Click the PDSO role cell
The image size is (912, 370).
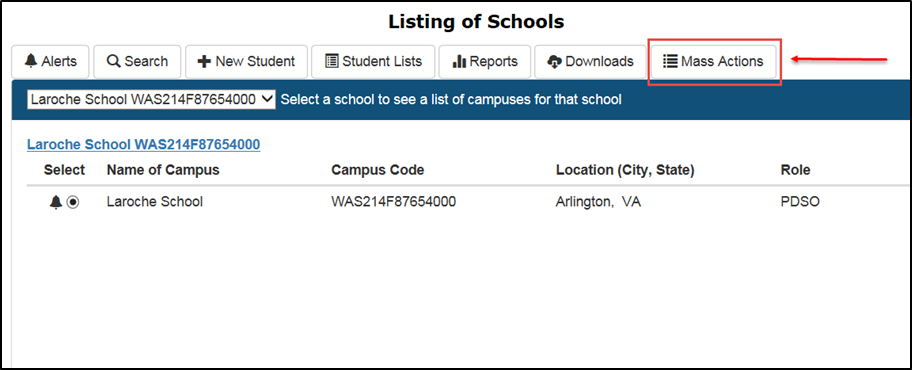(x=800, y=202)
